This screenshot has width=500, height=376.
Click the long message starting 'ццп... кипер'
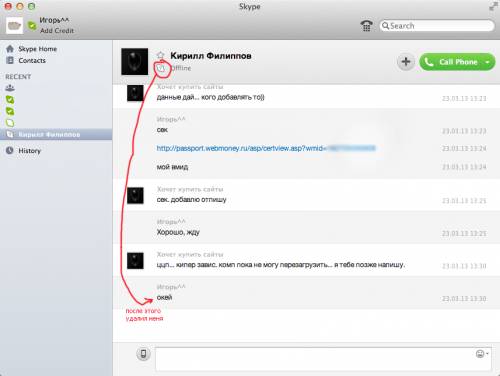(281, 265)
